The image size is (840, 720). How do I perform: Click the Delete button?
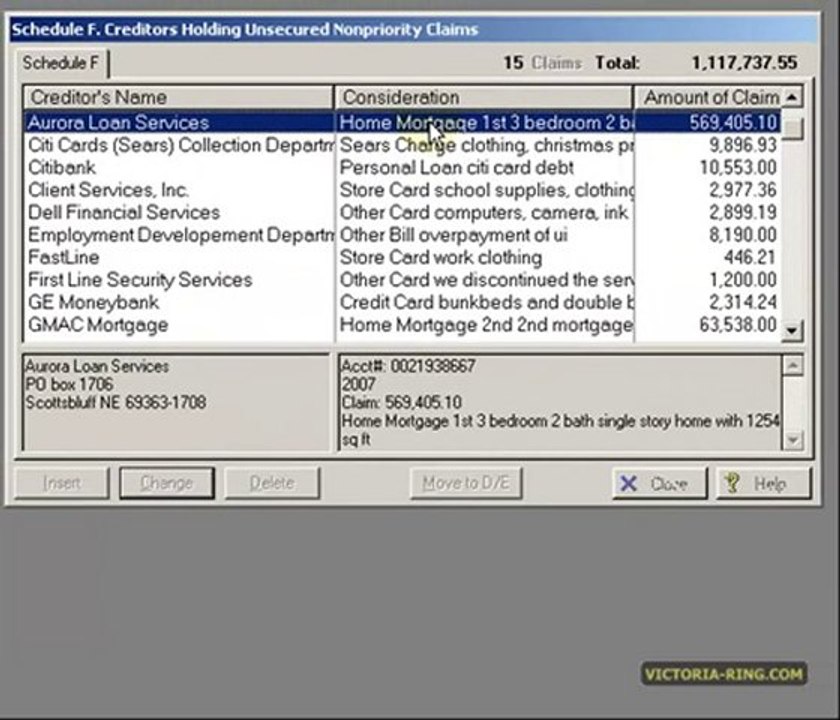tap(272, 483)
